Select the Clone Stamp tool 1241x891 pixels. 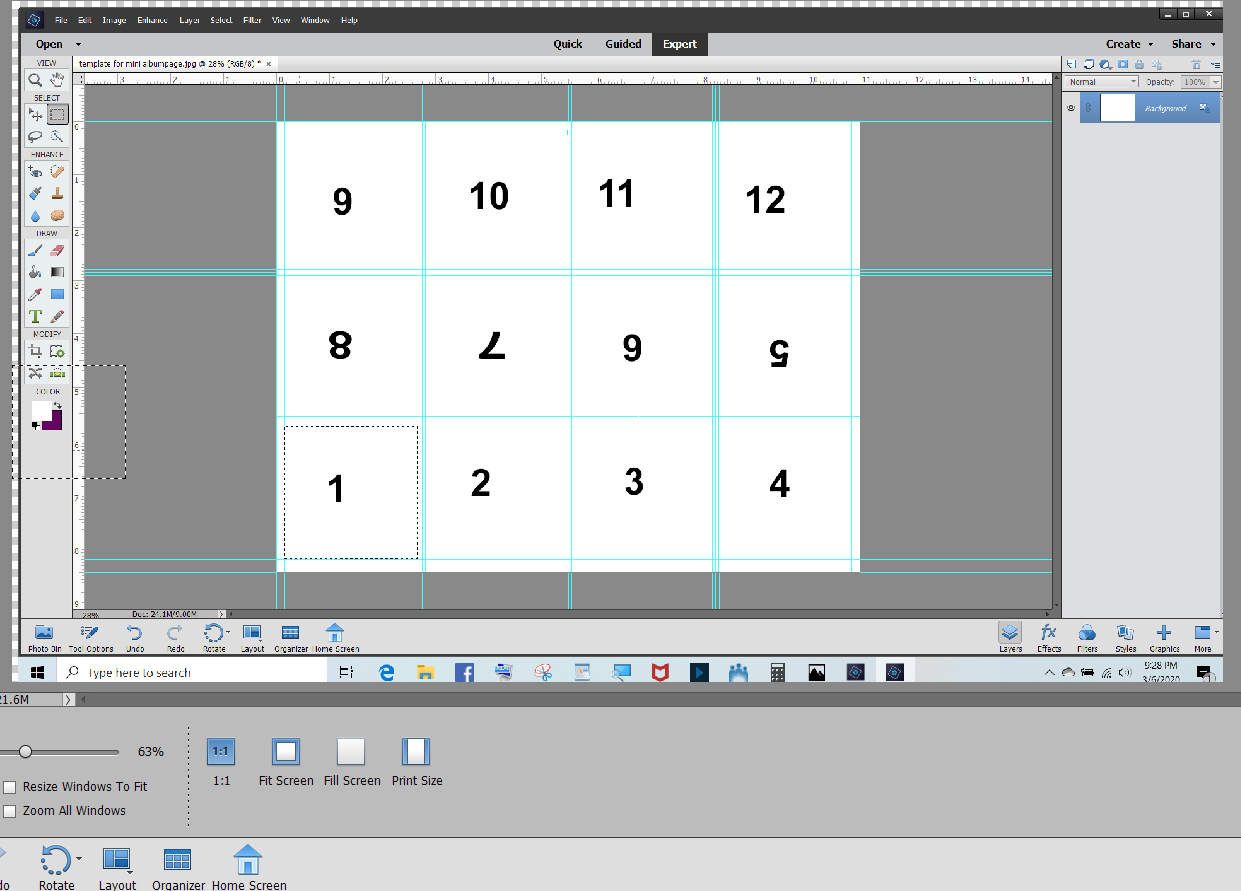coord(57,193)
